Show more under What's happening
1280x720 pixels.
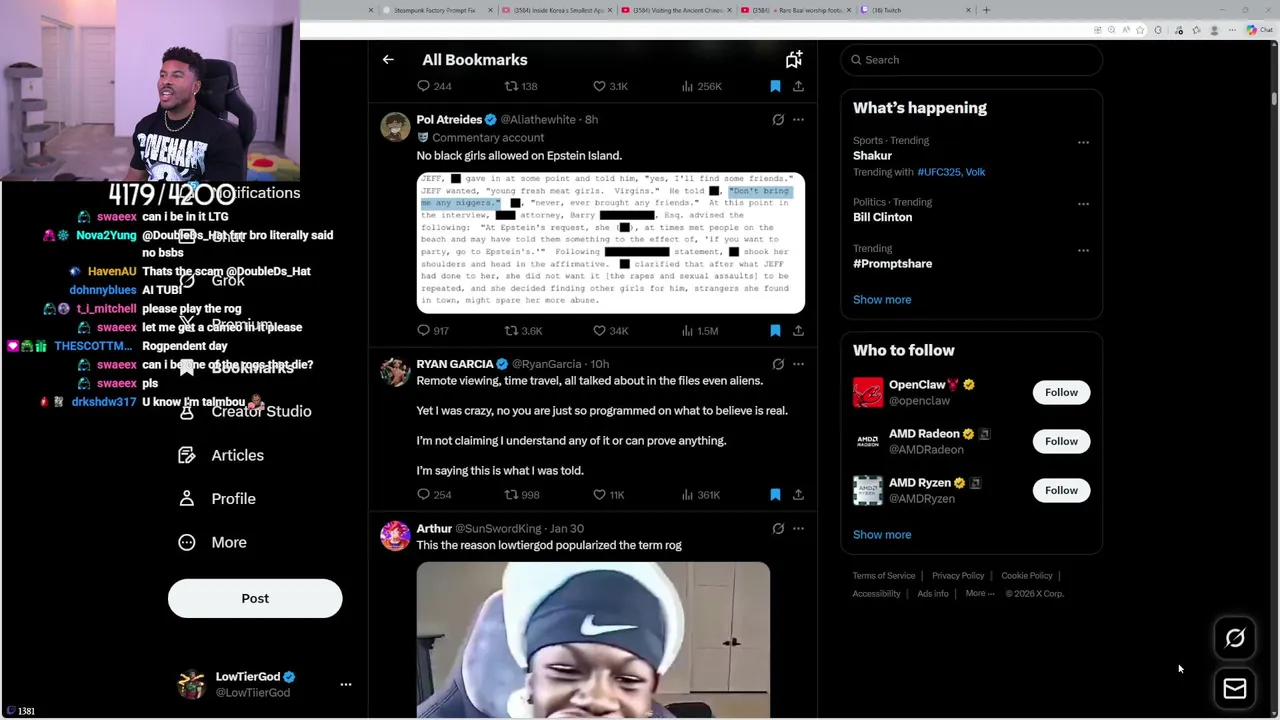[x=882, y=300]
